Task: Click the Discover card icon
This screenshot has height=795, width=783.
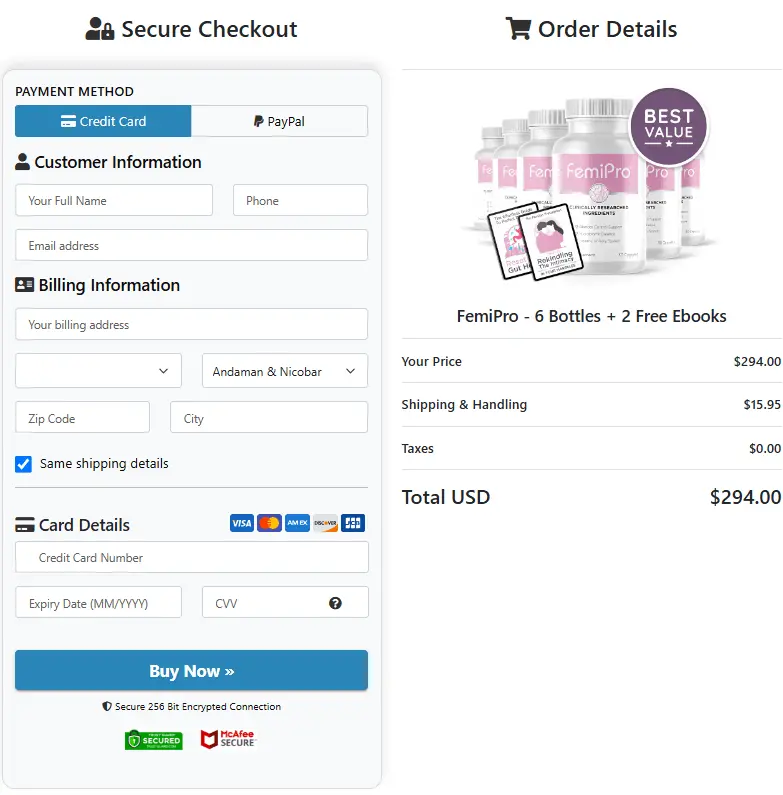Action: 325,523
